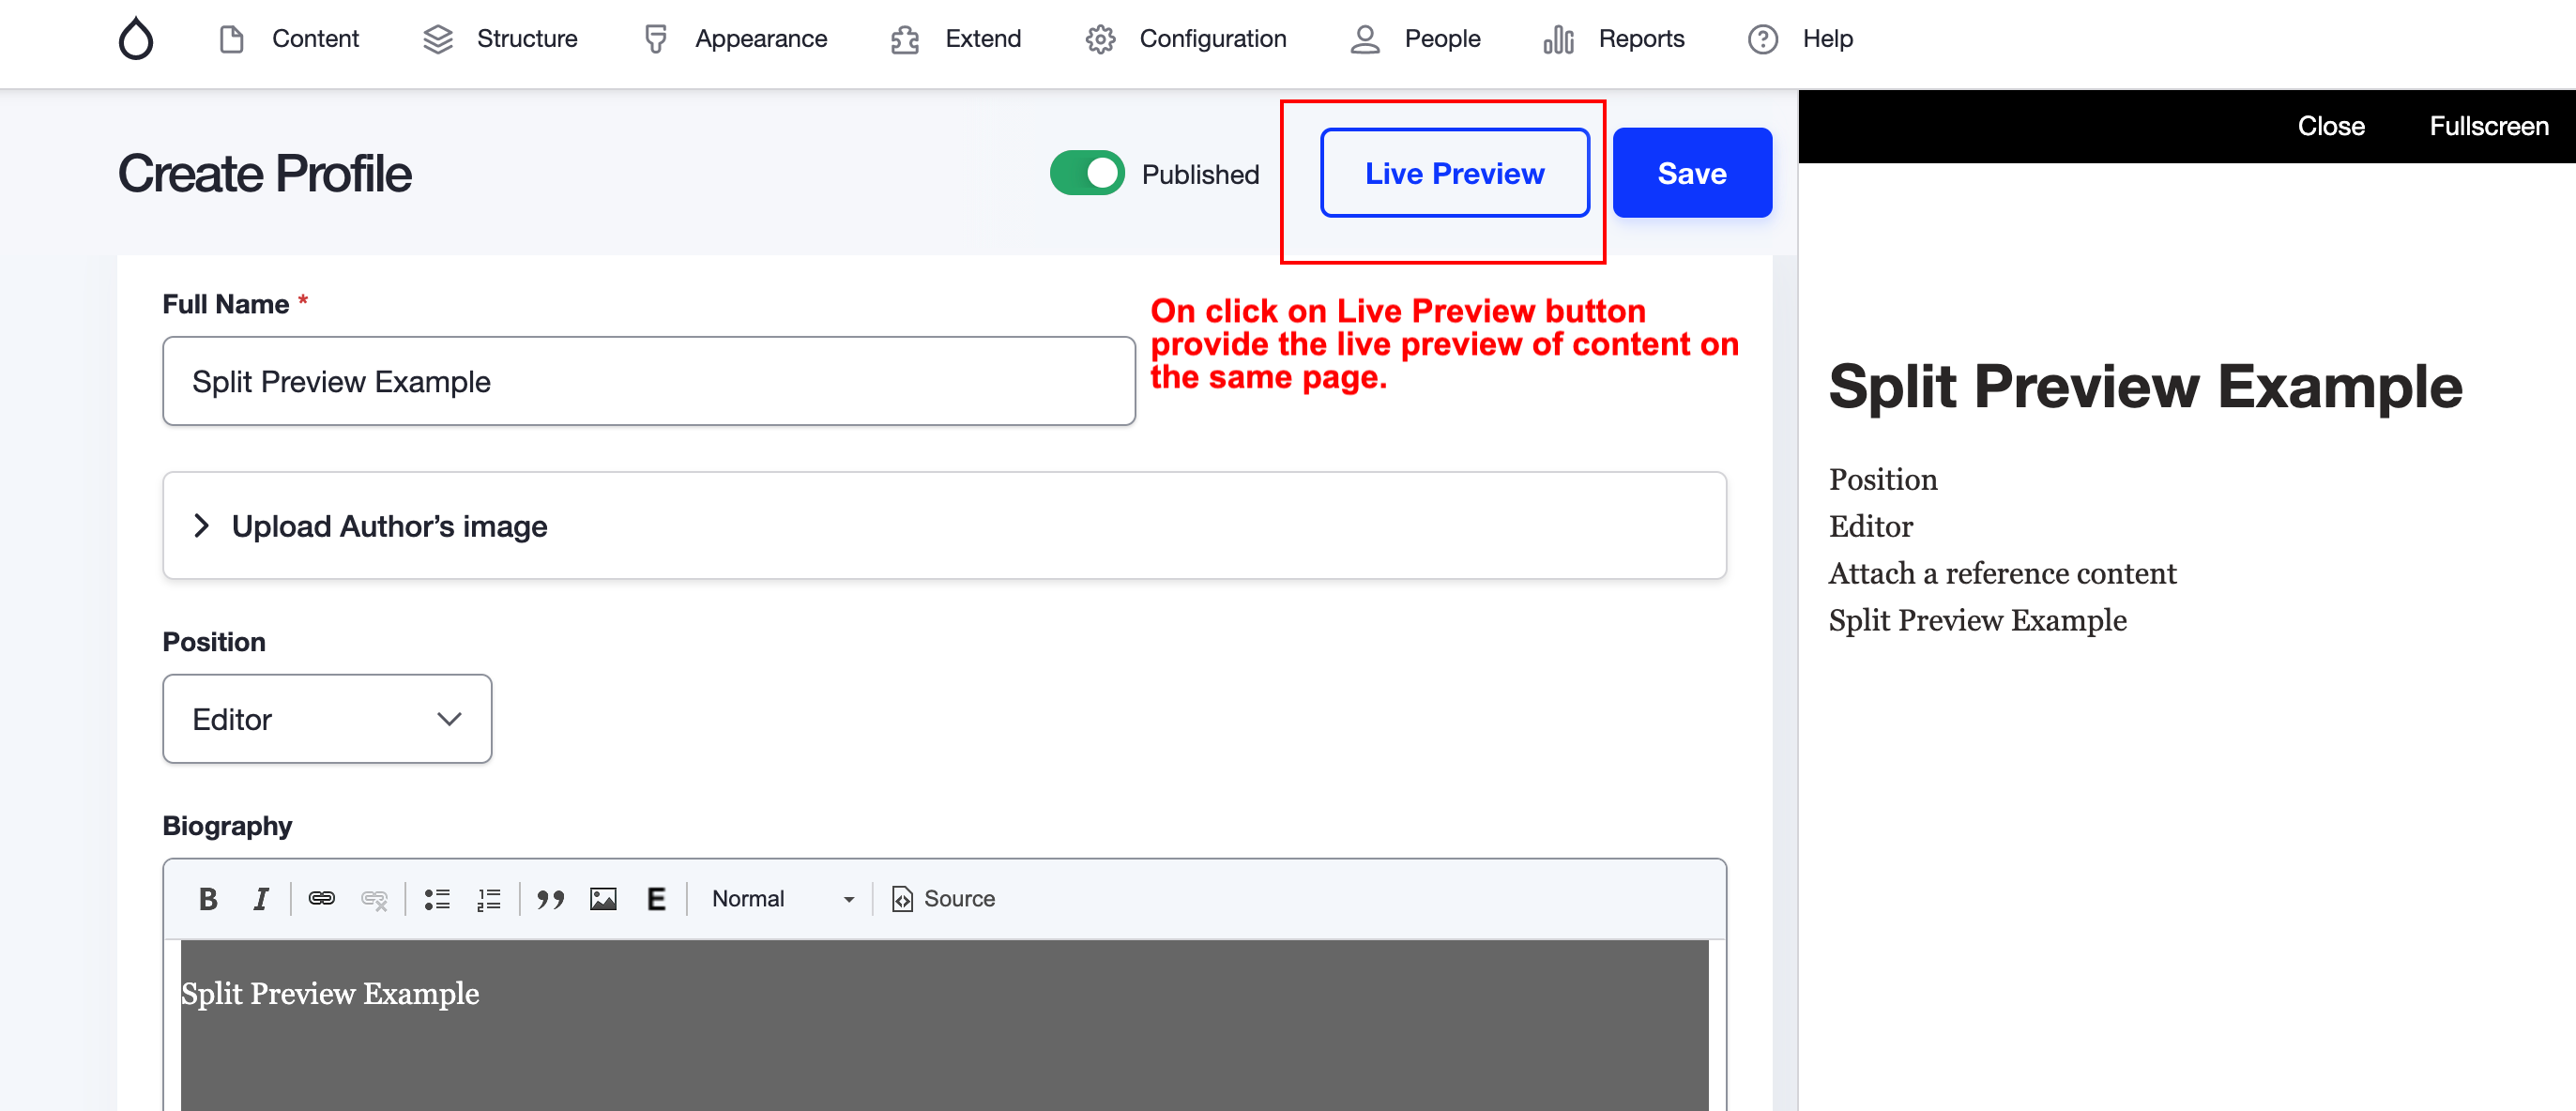2576x1111 pixels.
Task: Click the Drupal drop logo
Action: 136,39
